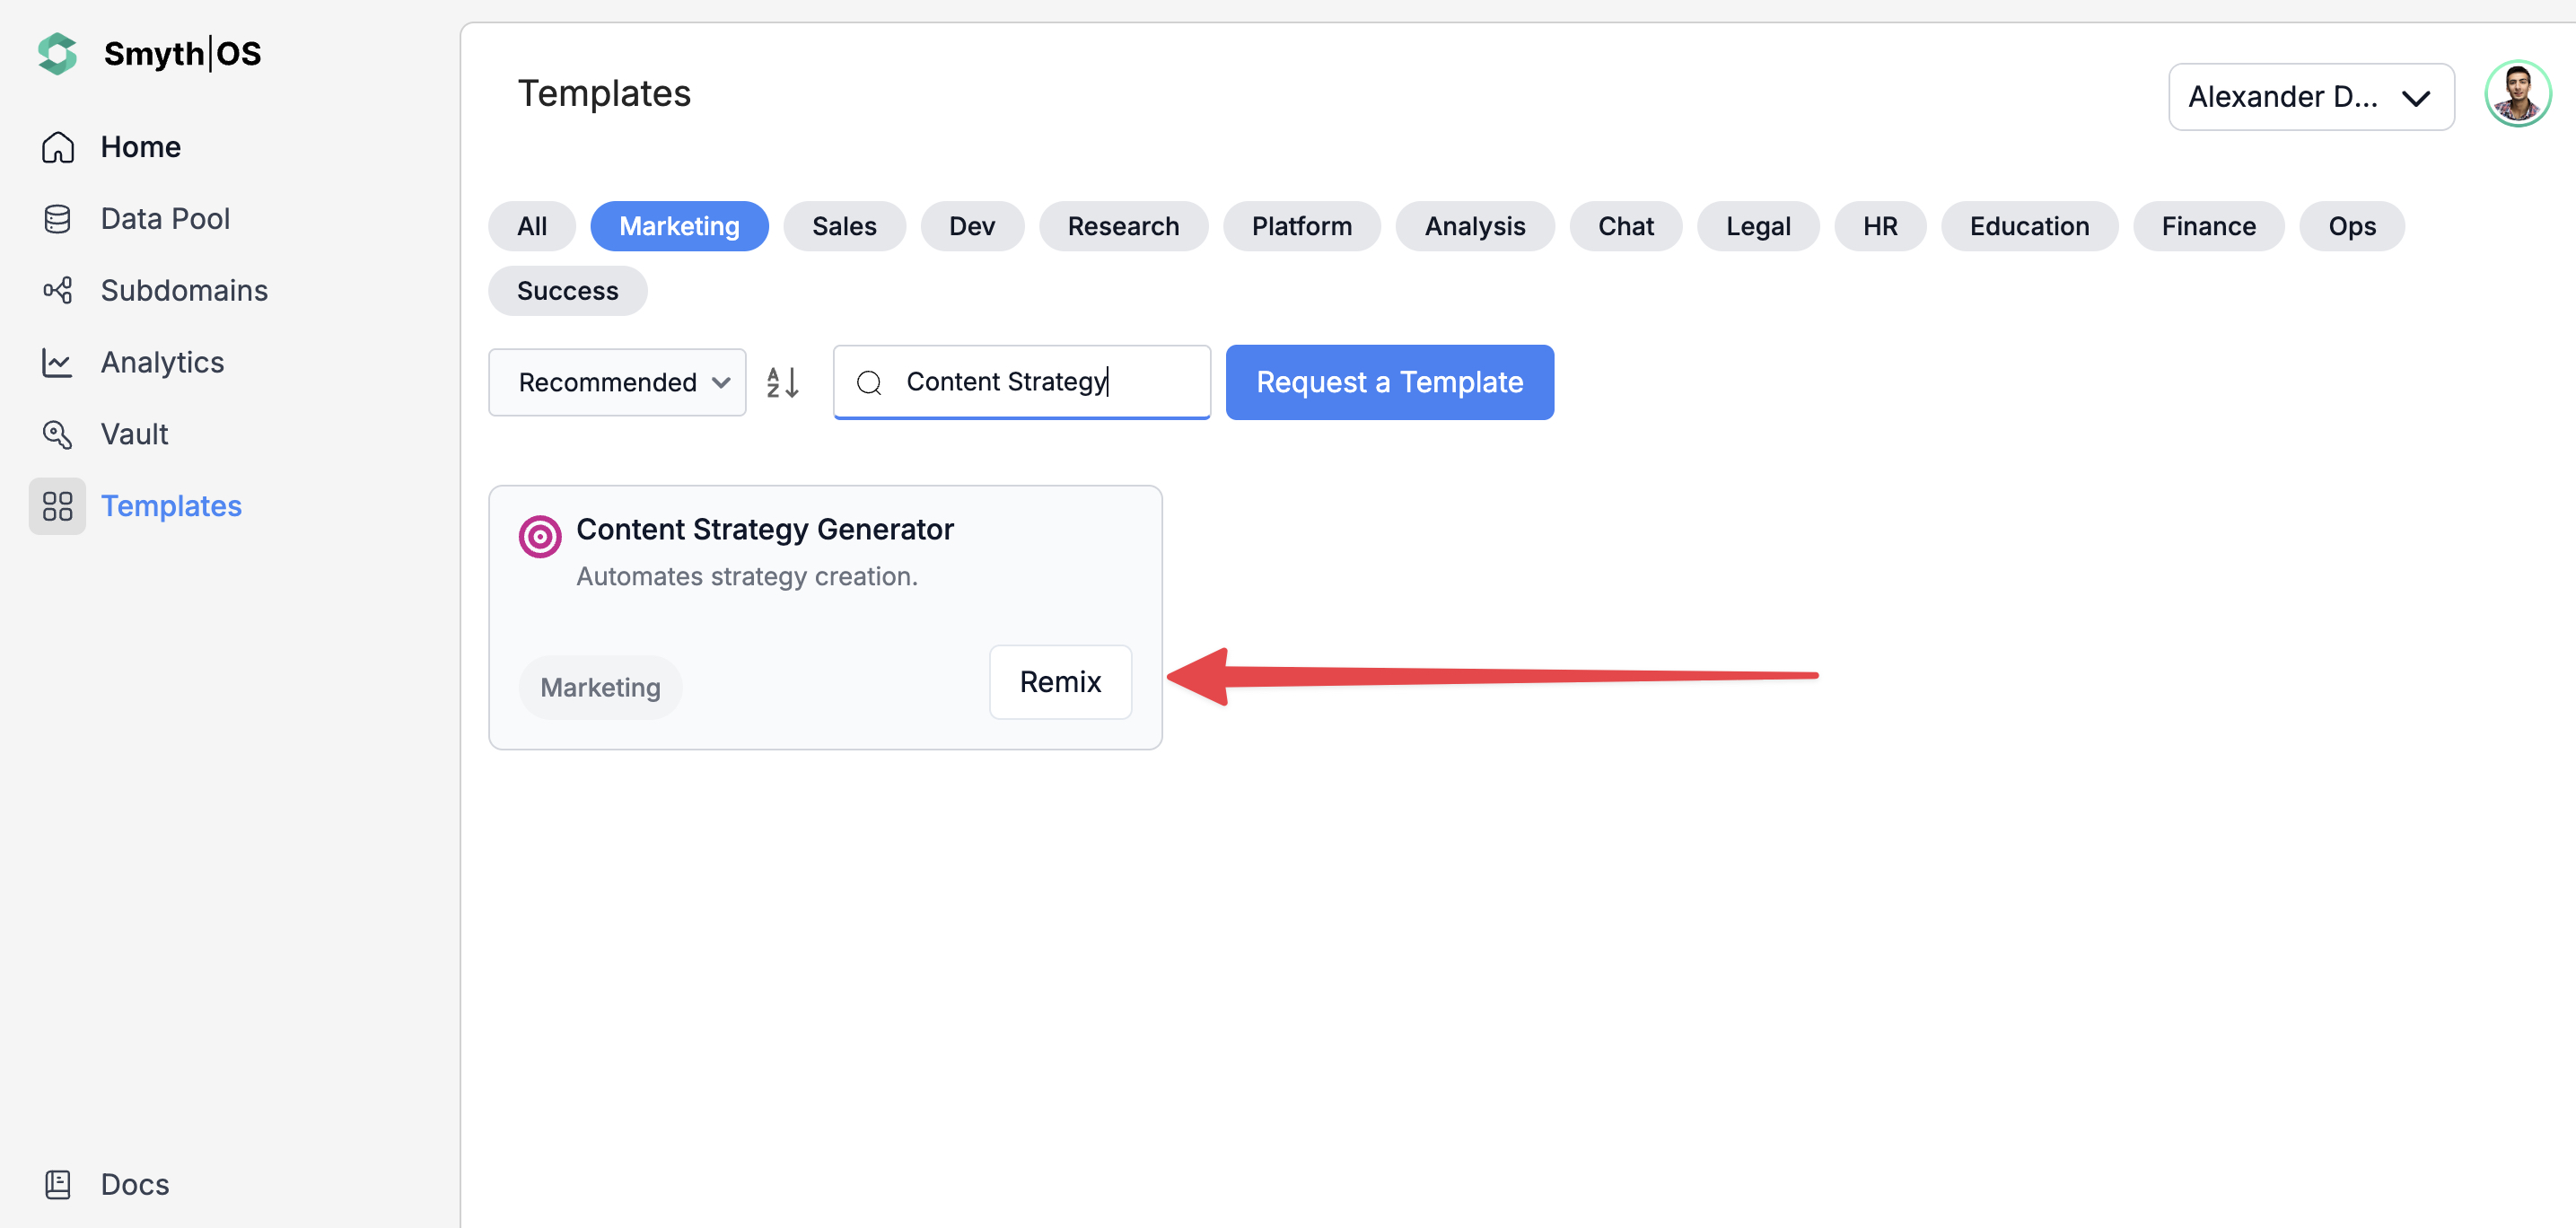Image resolution: width=2576 pixels, height=1228 pixels.
Task: Expand the Recommended sort dropdown
Action: 617,382
